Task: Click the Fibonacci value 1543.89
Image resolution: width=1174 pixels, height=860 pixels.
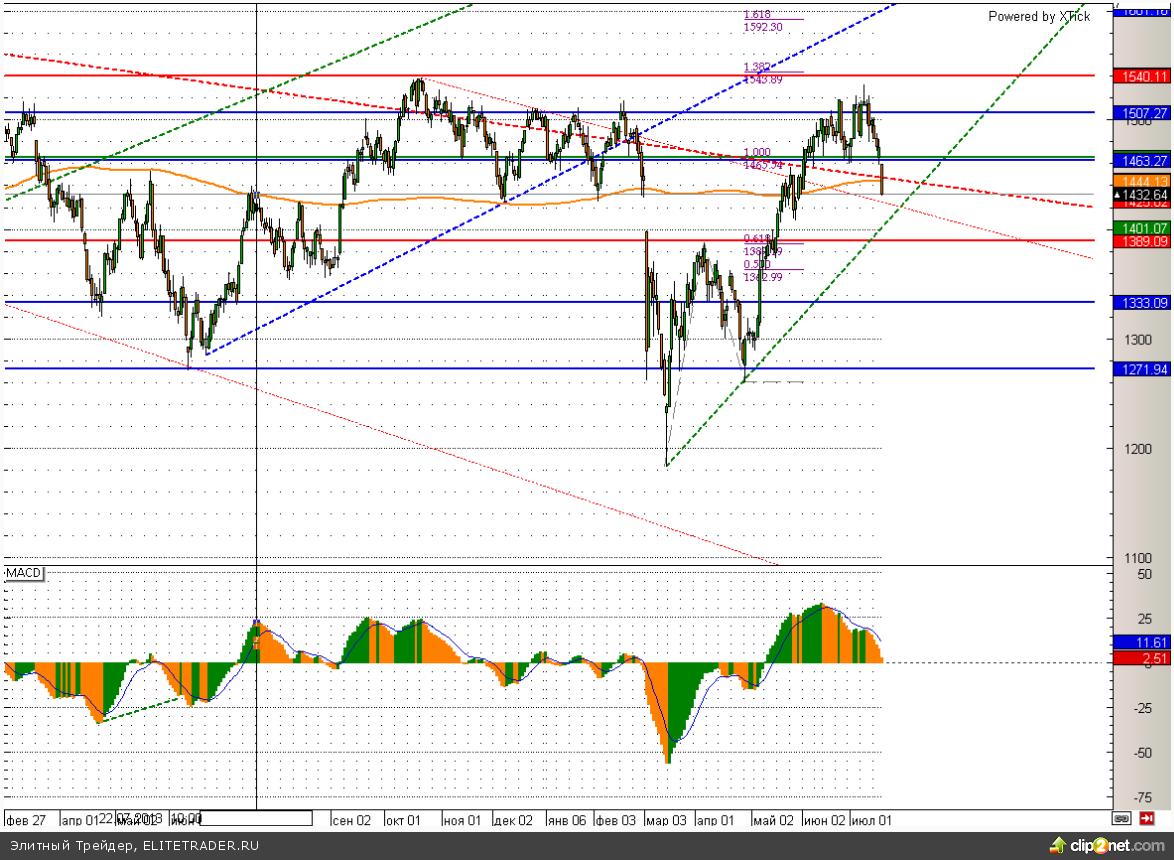Action: point(763,79)
